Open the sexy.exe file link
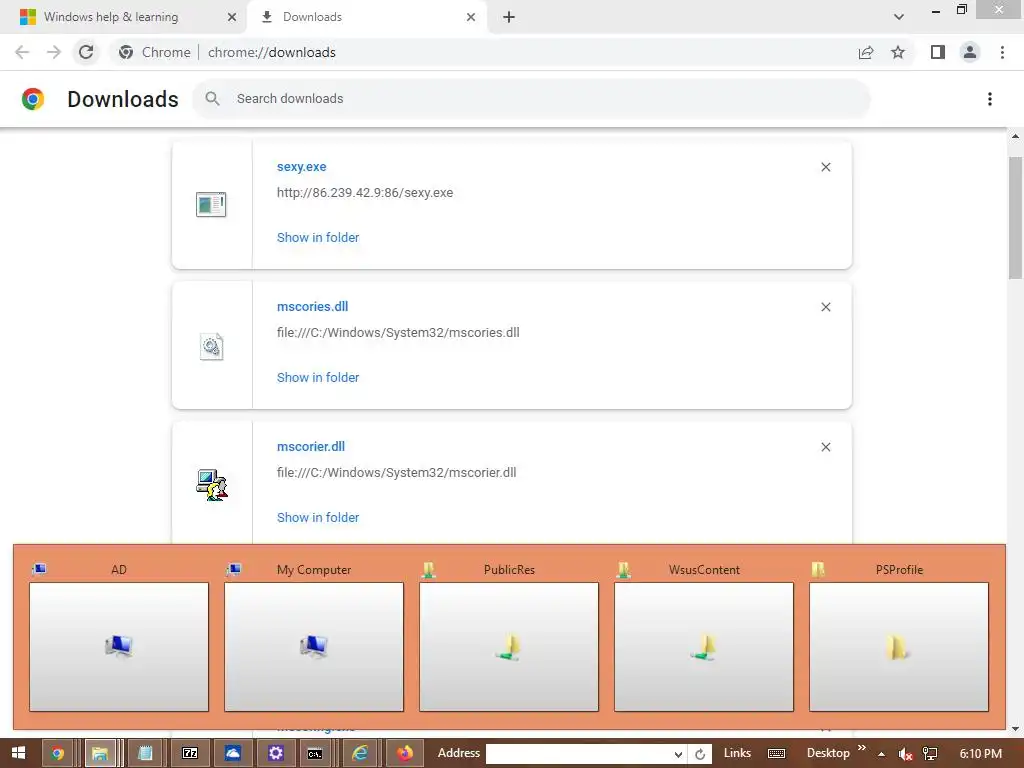Viewport: 1024px width, 768px height. coord(301,167)
